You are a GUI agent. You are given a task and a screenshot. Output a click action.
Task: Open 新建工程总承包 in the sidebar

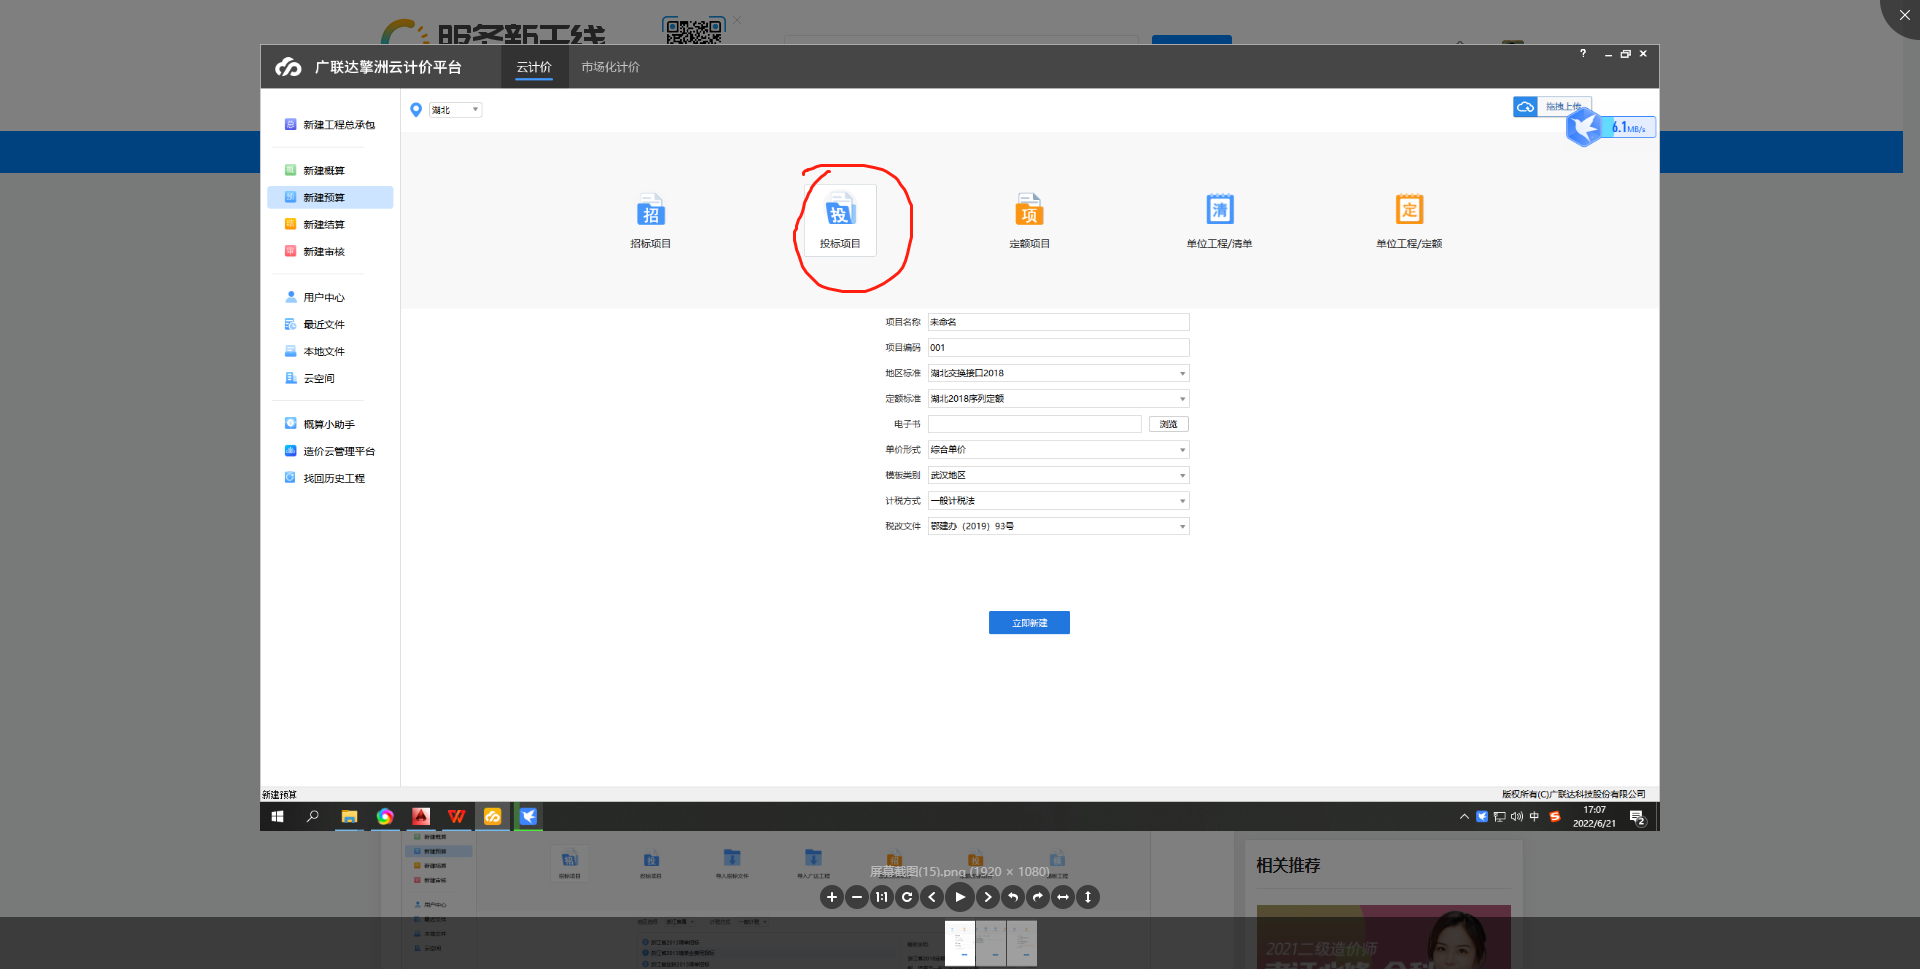click(x=330, y=125)
